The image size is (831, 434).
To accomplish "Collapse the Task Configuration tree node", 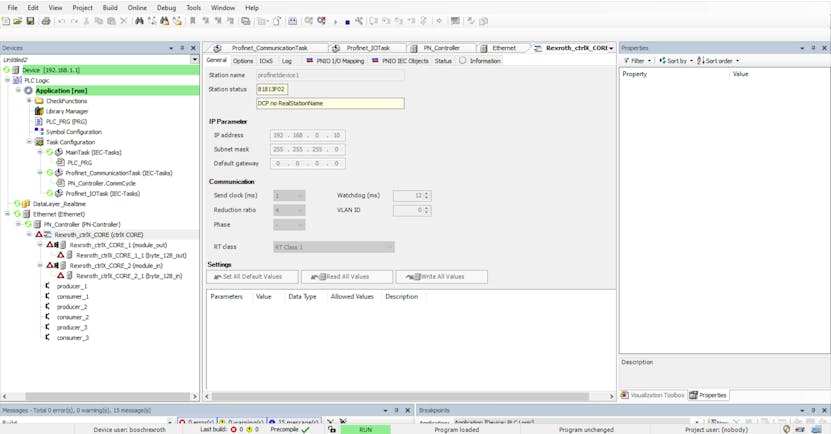I will (29, 142).
